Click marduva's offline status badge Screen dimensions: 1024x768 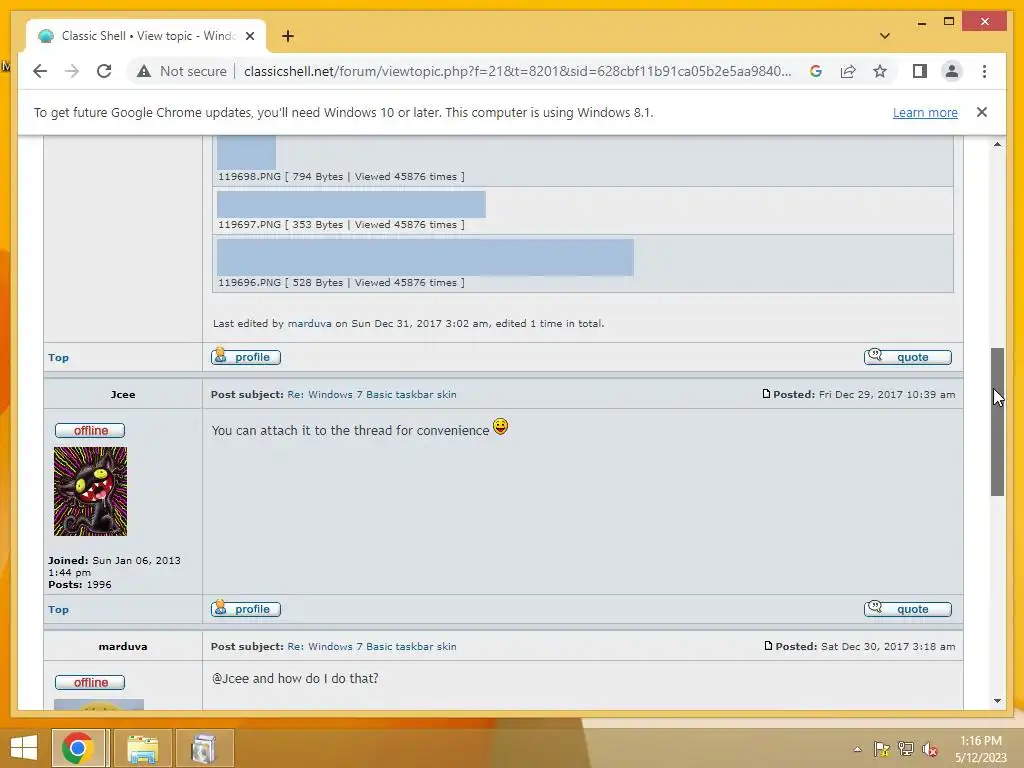tap(90, 682)
